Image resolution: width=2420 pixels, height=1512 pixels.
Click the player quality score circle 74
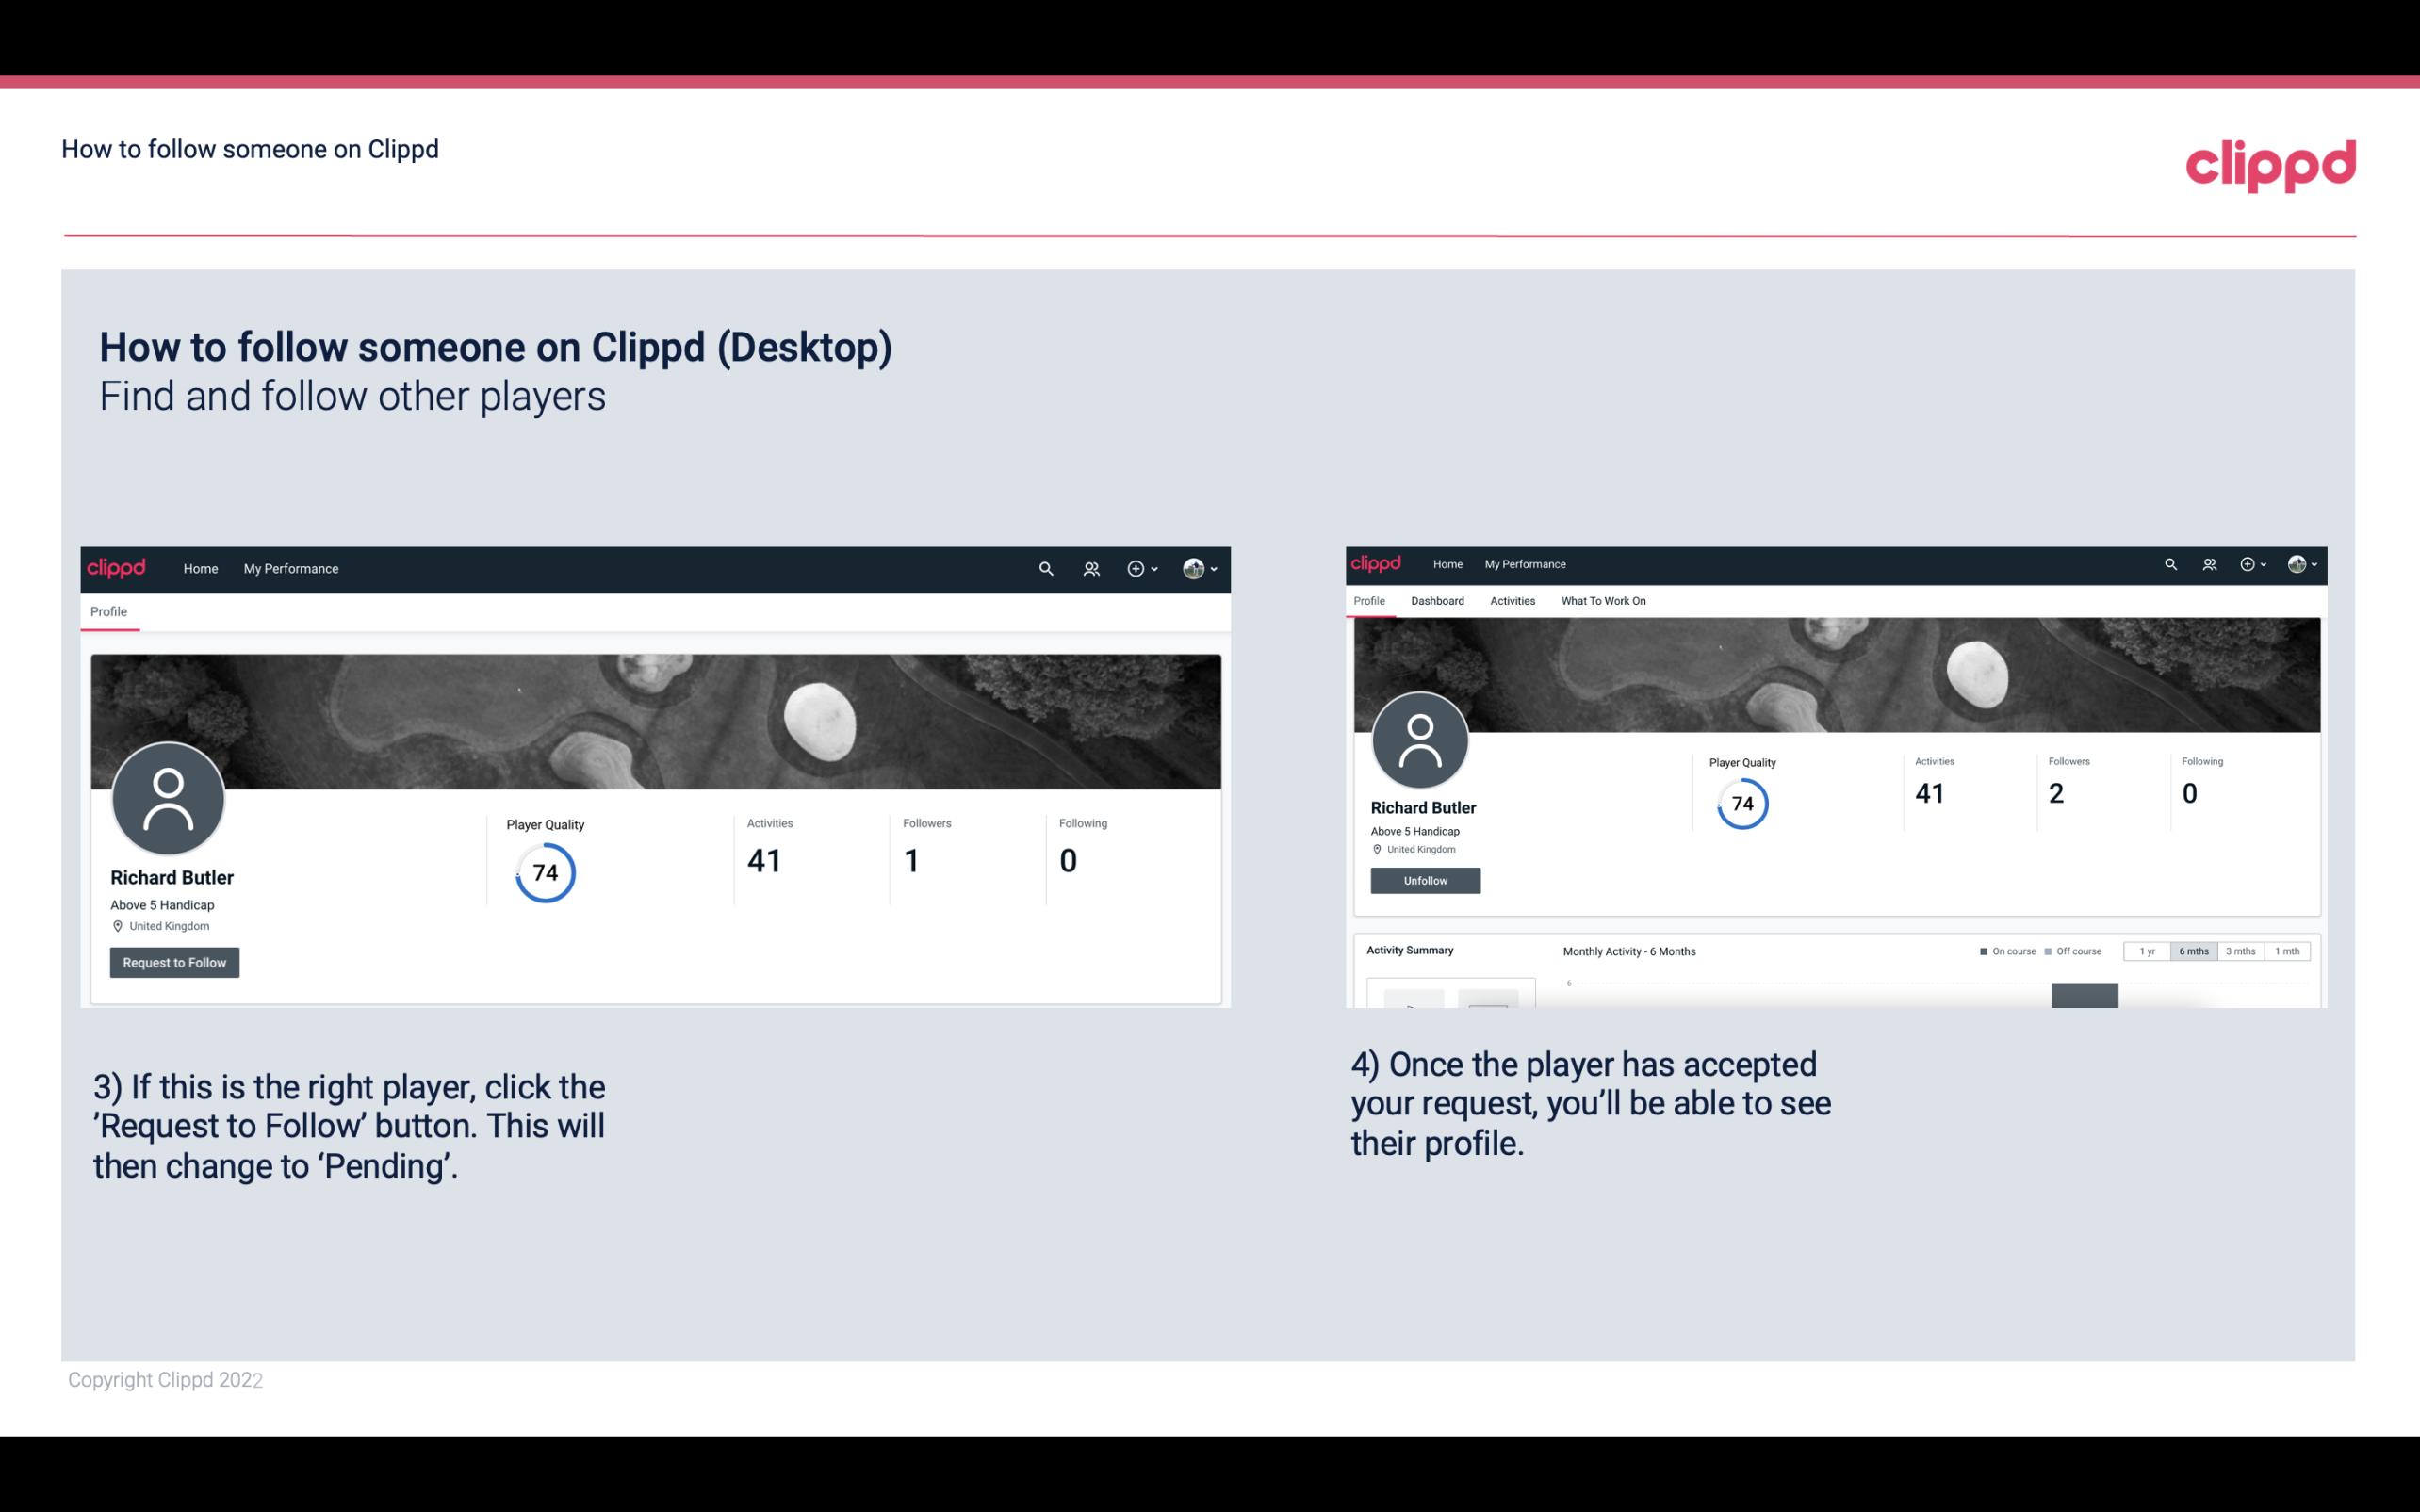[x=544, y=872]
